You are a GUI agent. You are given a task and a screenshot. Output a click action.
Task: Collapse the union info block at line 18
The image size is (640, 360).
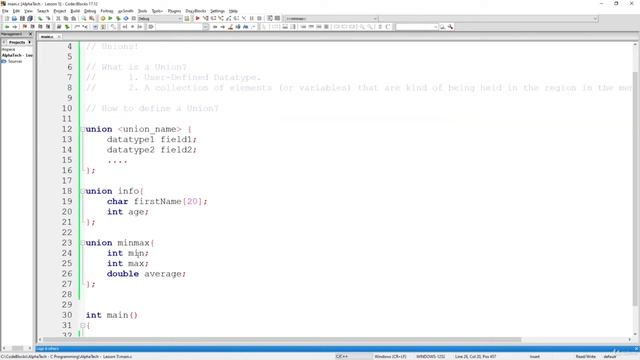[x=82, y=191]
